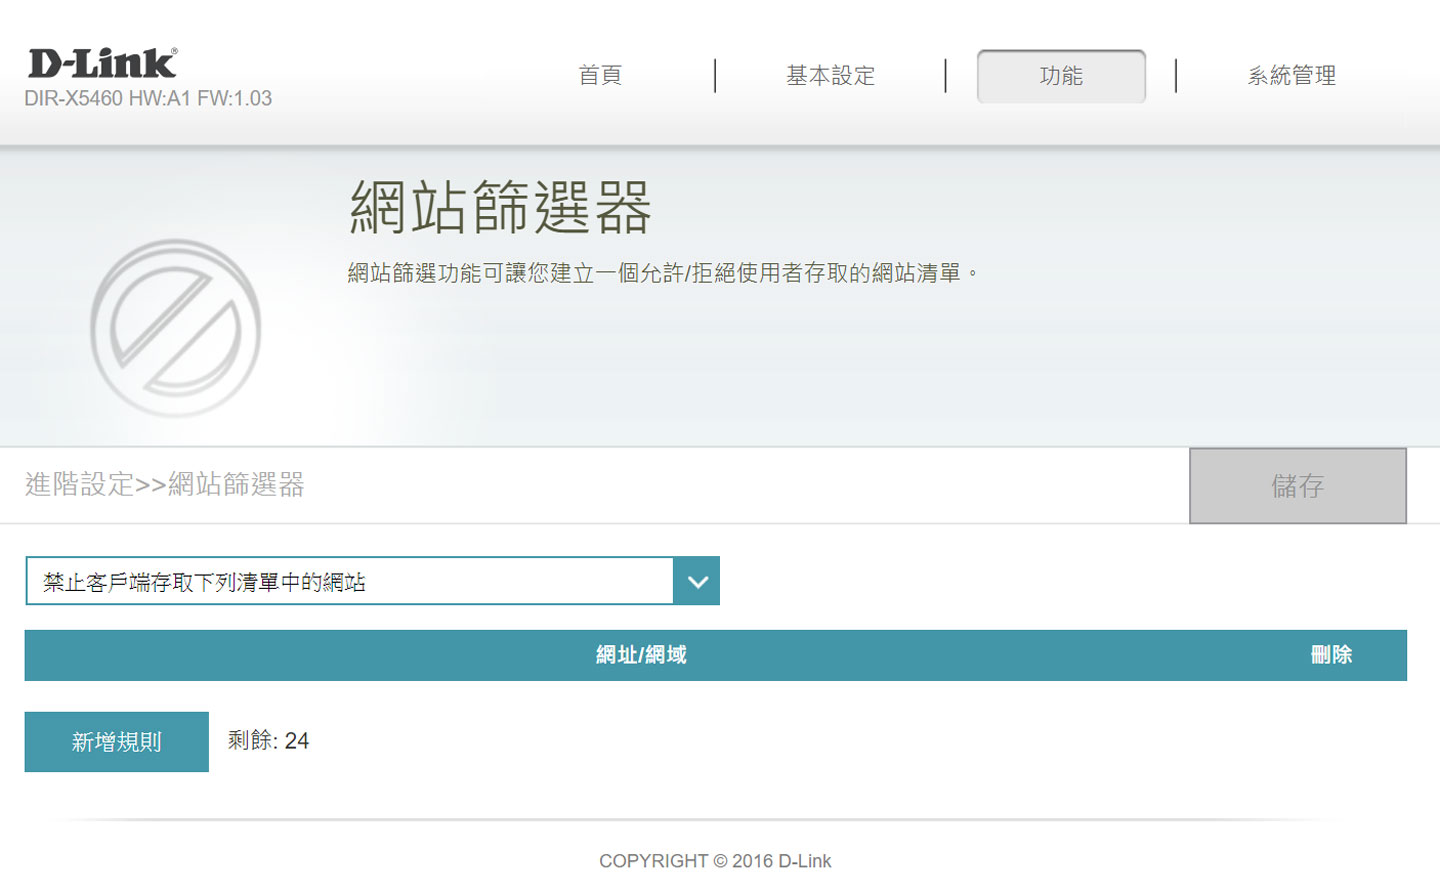Click the 儲存 save button
The image size is (1440, 893).
tap(1297, 486)
